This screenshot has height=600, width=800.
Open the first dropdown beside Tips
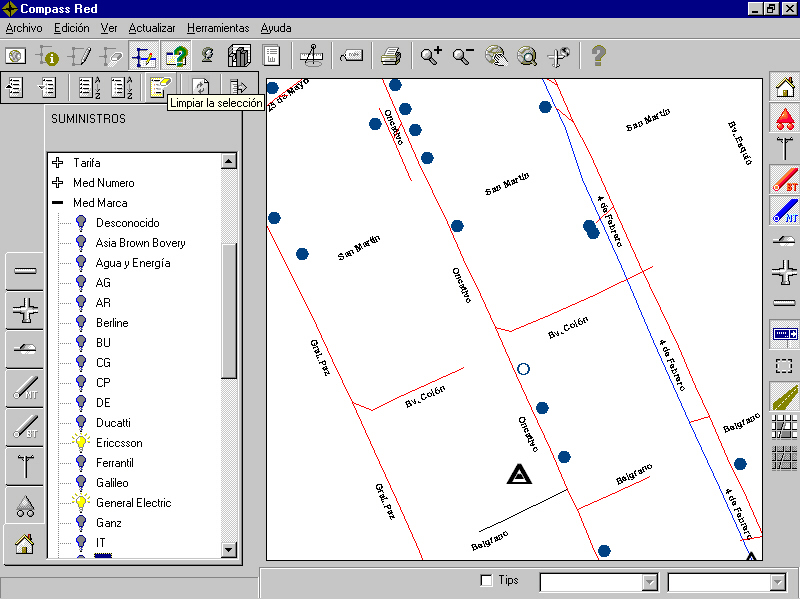[649, 582]
